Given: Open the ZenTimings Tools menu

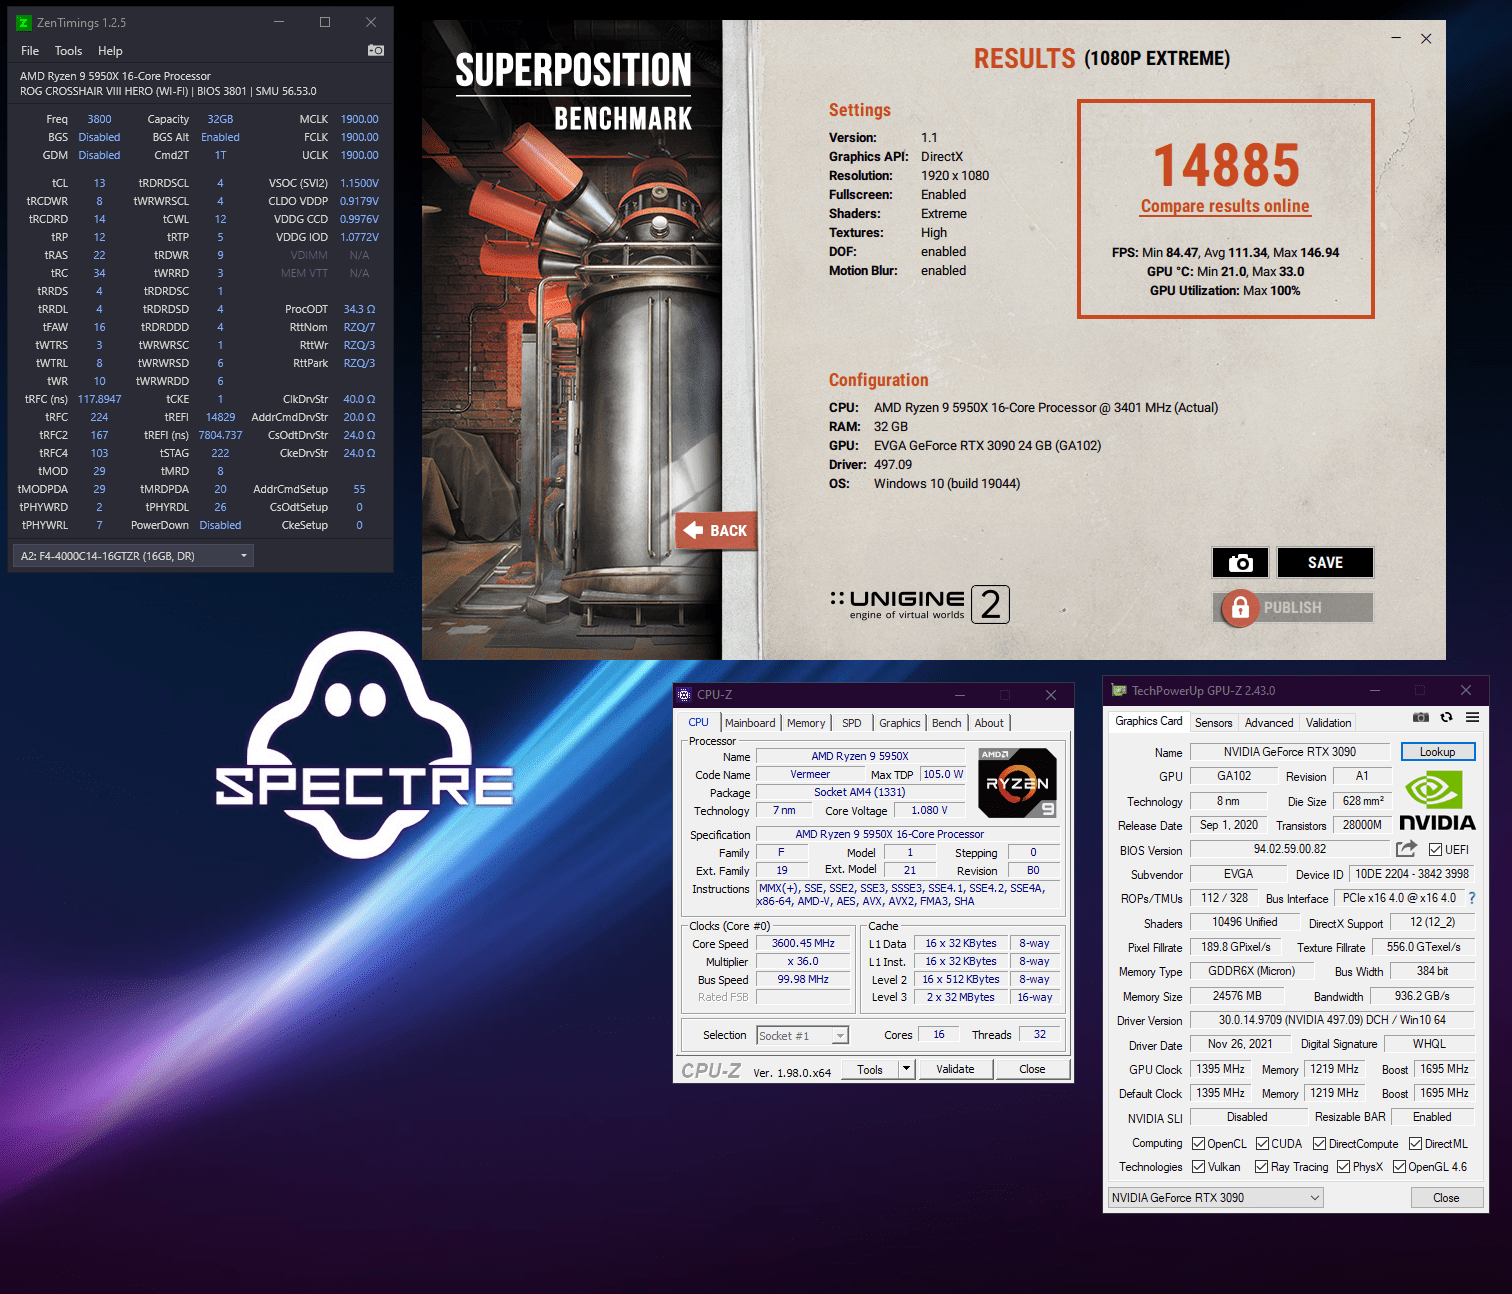Looking at the screenshot, I should coord(68,51).
